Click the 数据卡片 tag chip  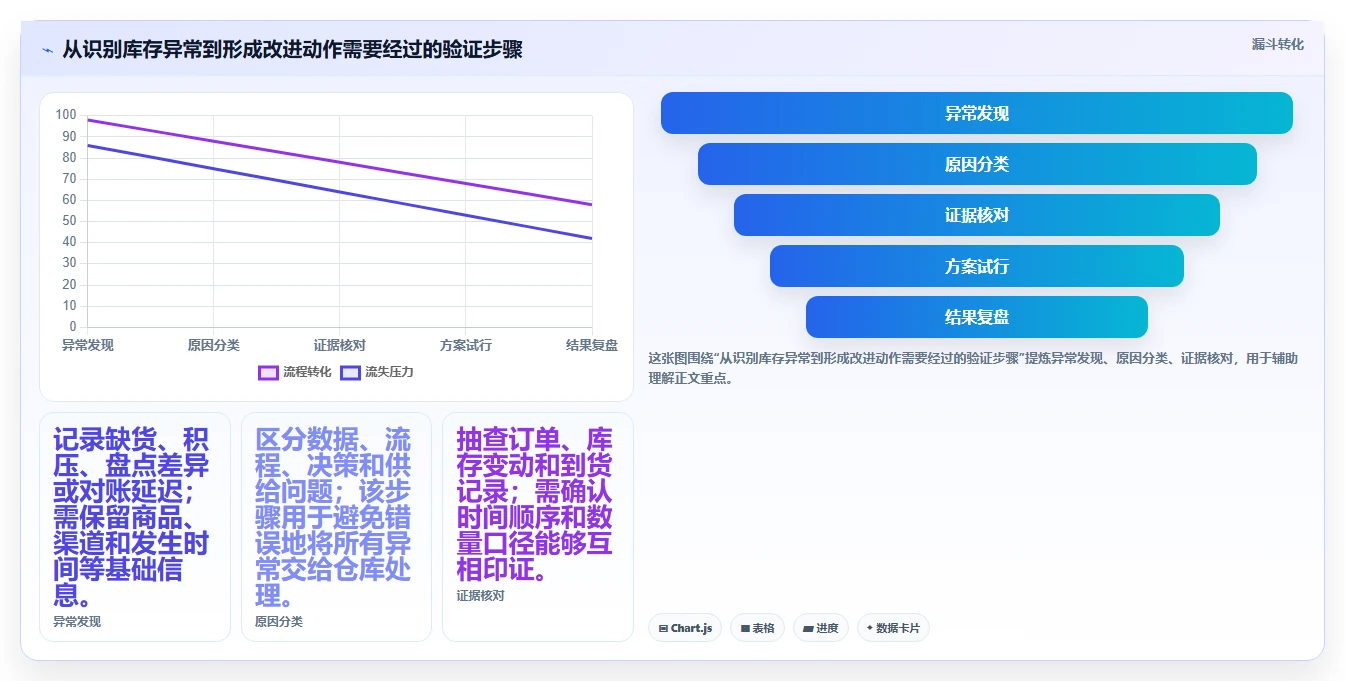point(893,628)
